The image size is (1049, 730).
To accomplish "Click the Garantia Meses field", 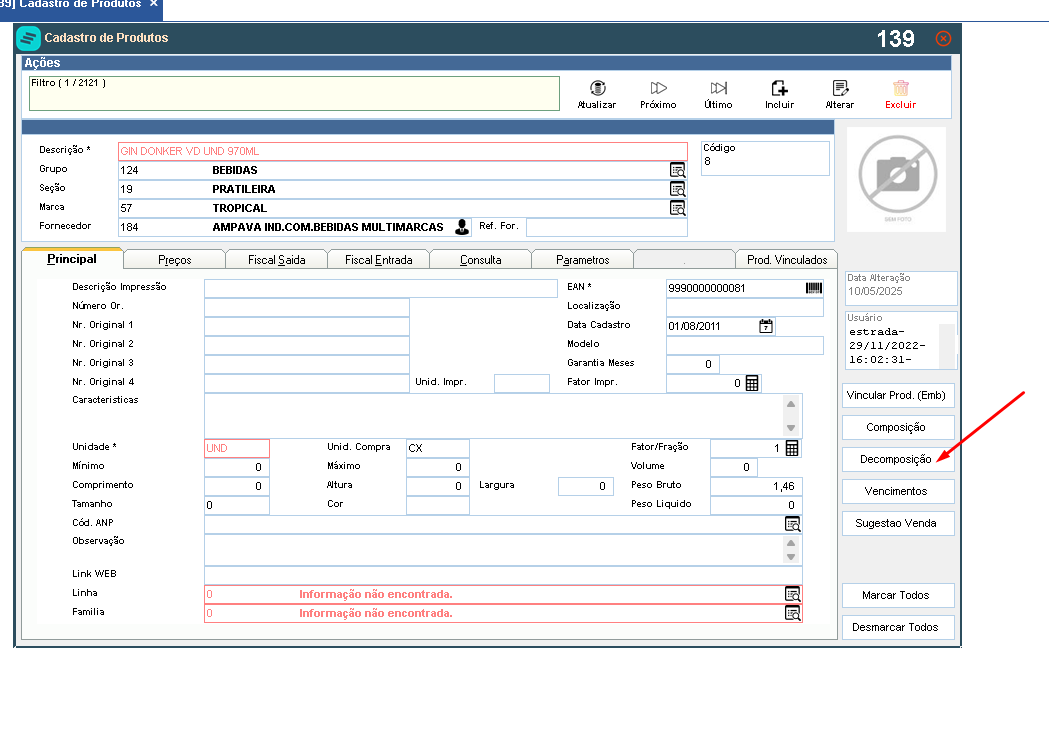I will pyautogui.click(x=692, y=364).
